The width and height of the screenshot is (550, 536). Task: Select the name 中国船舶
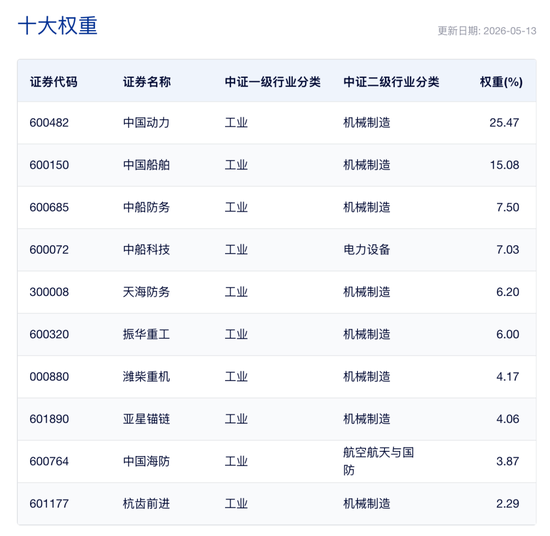tap(146, 165)
